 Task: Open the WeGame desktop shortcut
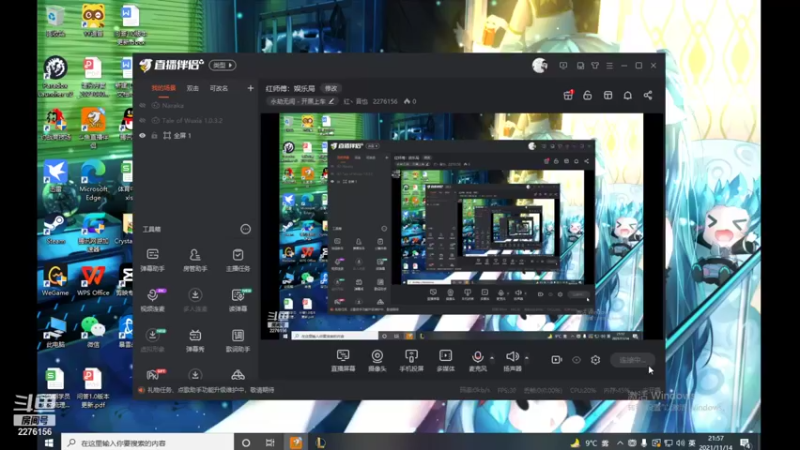pyautogui.click(x=55, y=281)
